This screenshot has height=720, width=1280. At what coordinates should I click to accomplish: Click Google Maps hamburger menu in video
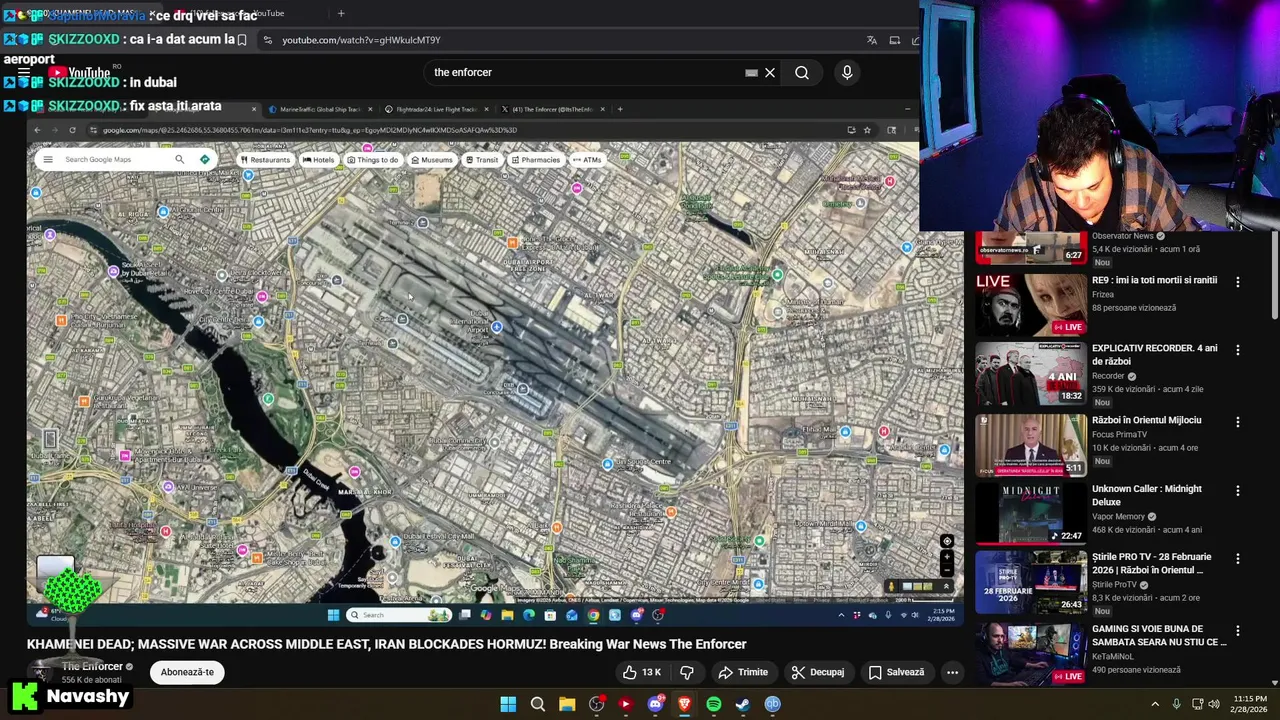coord(47,160)
